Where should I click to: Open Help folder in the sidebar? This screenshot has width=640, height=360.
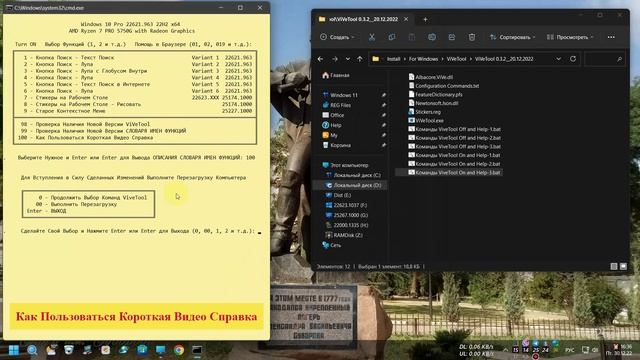[336, 125]
